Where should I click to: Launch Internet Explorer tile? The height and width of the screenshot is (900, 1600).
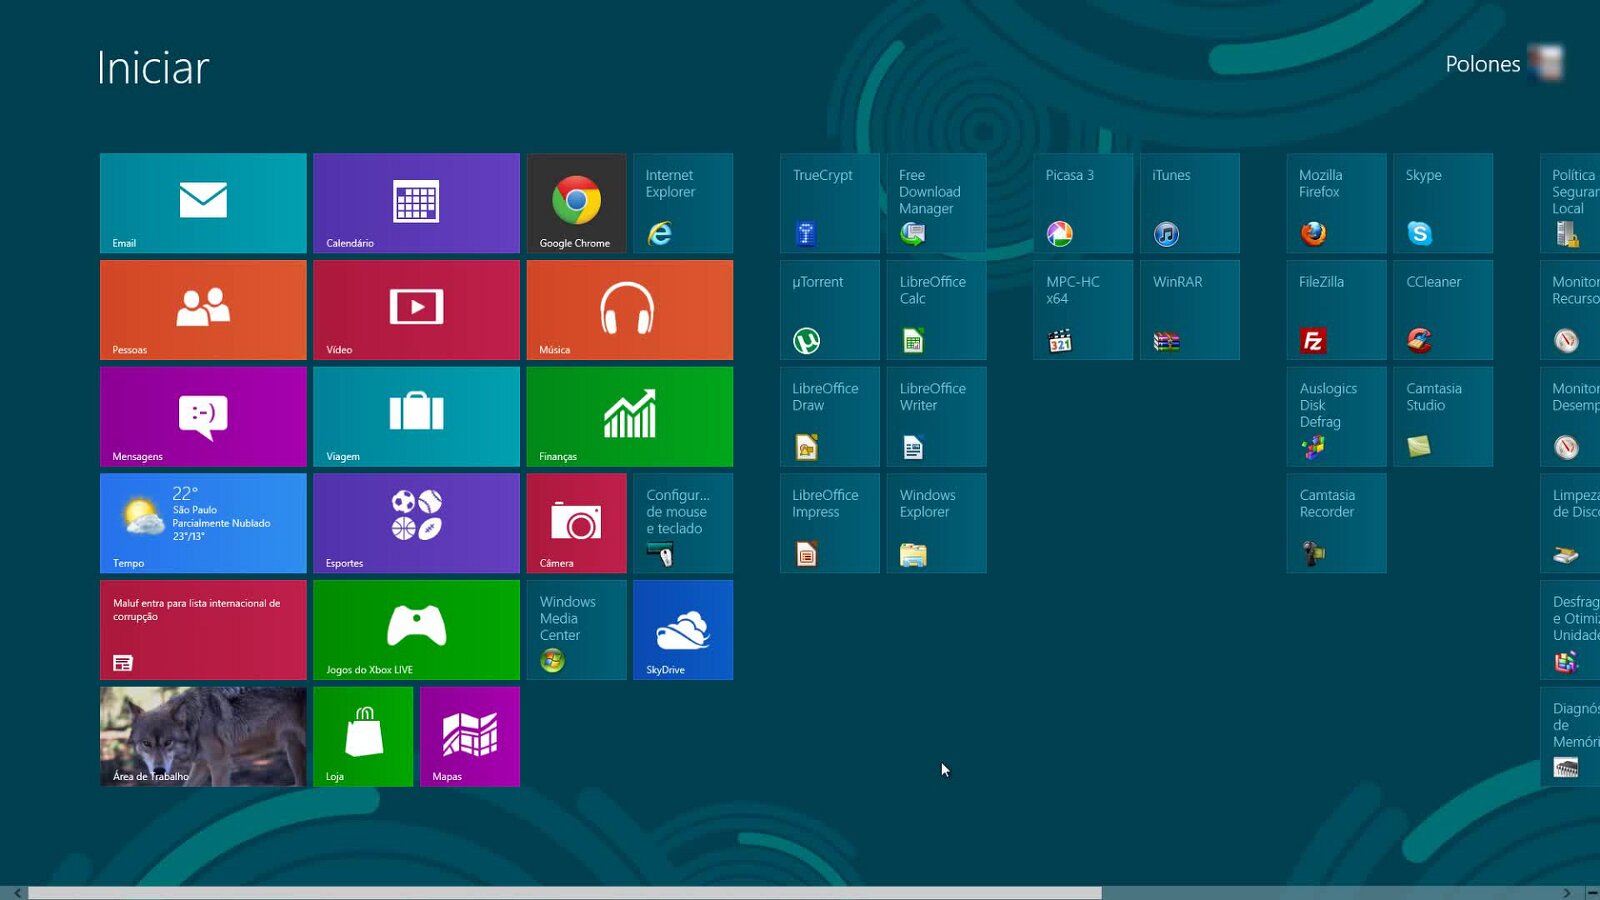coord(683,203)
